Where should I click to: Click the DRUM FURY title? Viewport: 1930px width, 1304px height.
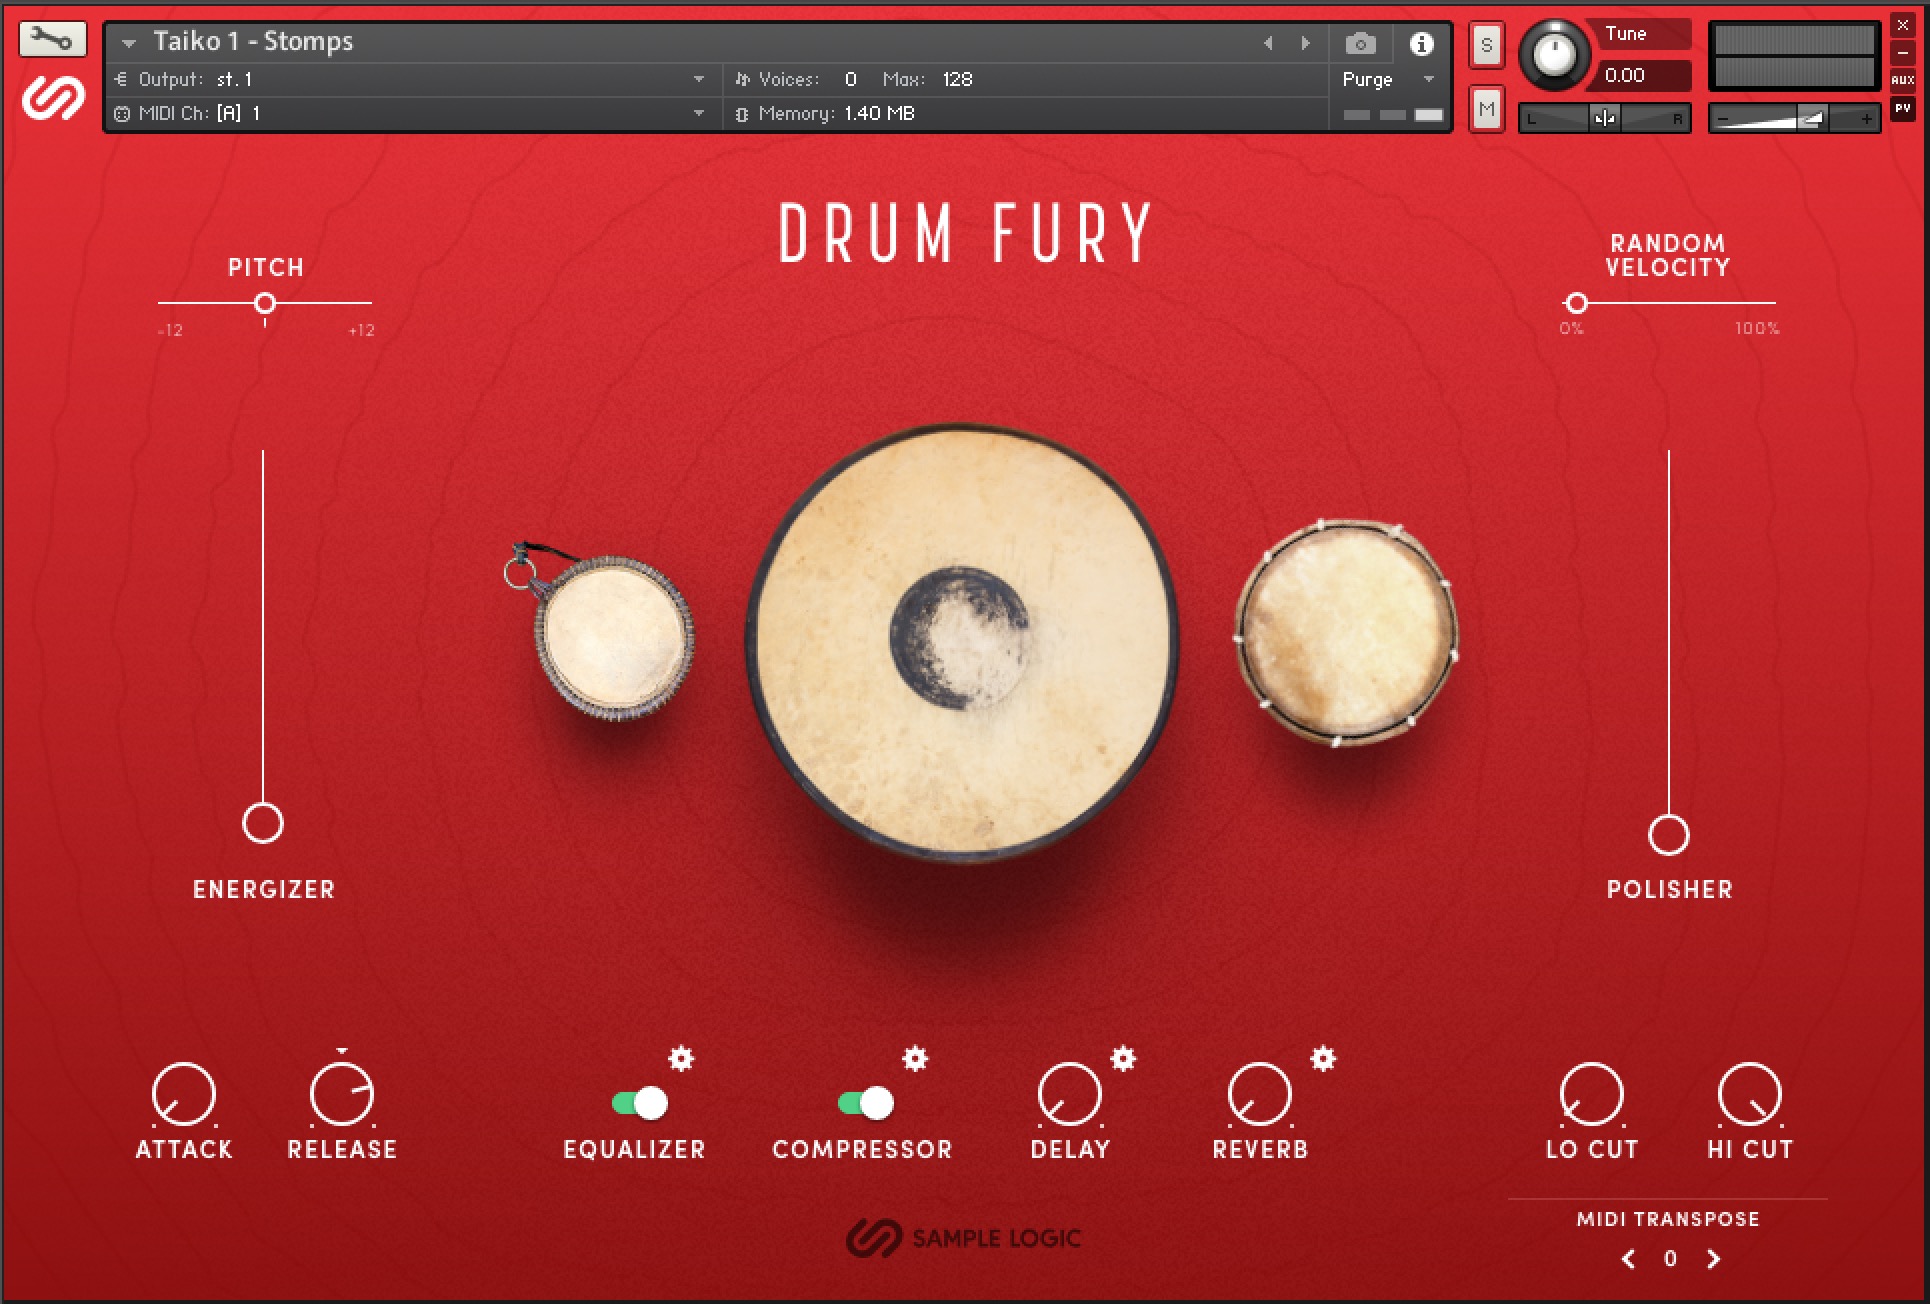(966, 233)
